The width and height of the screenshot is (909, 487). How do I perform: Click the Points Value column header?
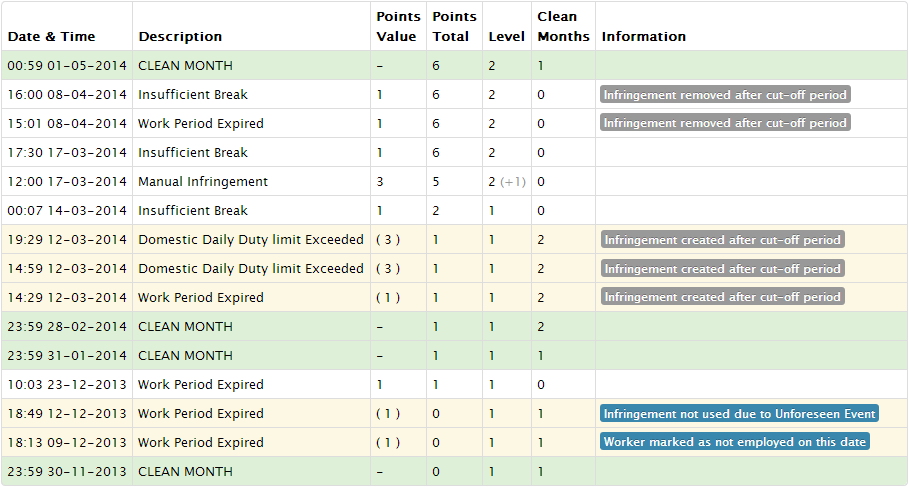click(x=398, y=26)
